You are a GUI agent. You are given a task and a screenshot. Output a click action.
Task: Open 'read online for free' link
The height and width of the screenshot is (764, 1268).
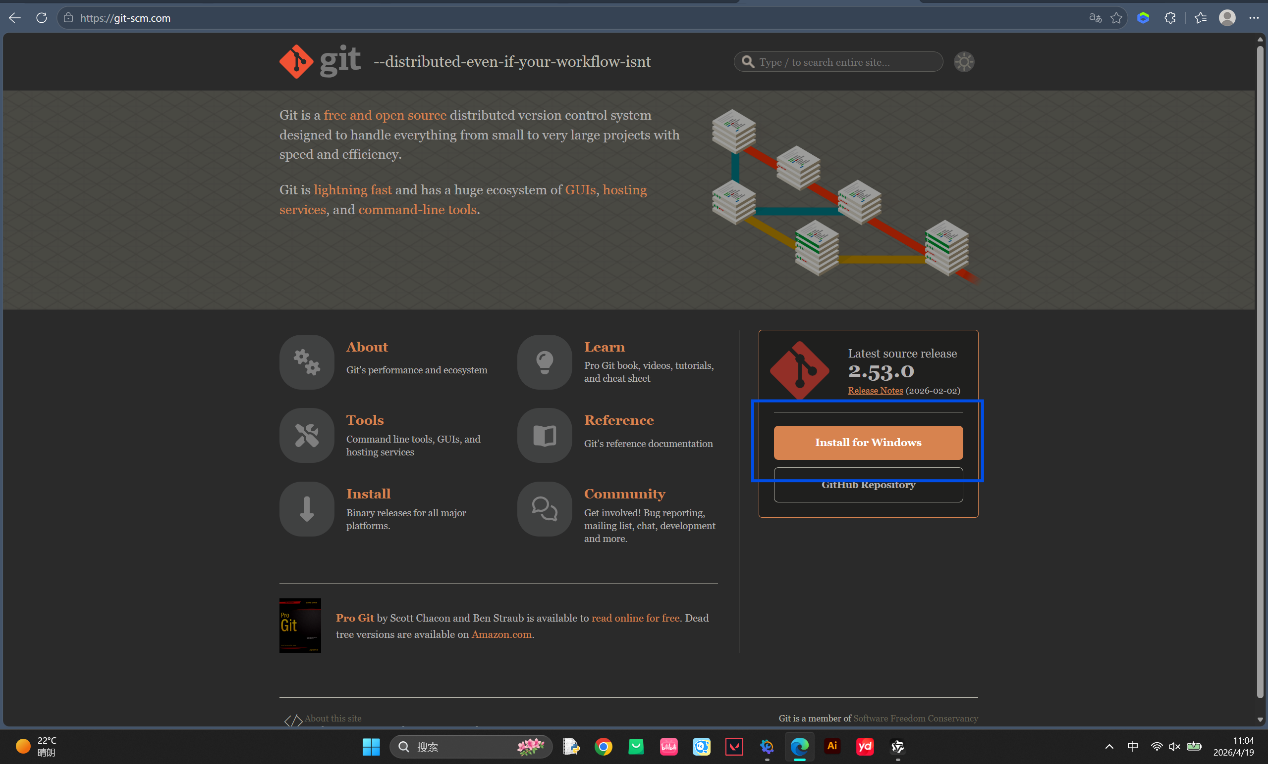coord(636,618)
